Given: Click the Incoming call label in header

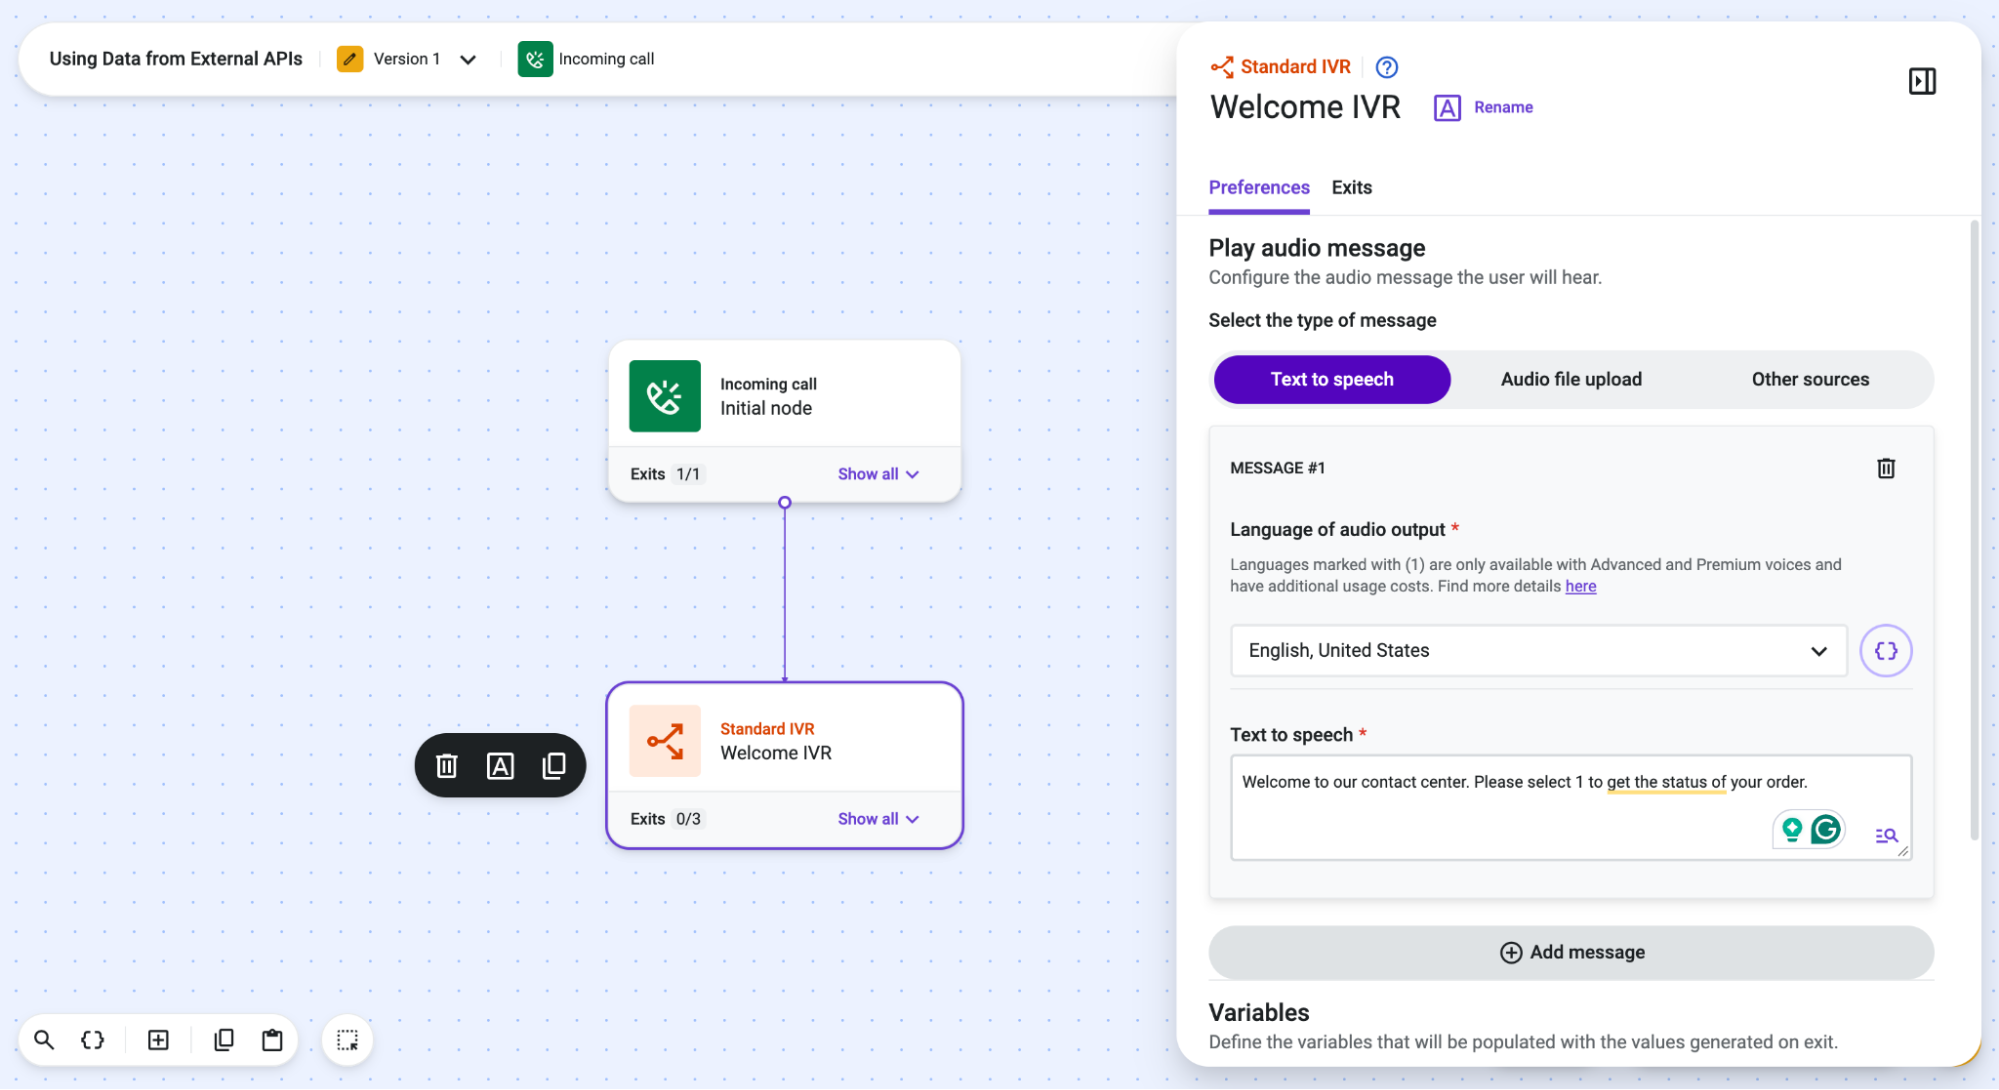Looking at the screenshot, I should [x=606, y=59].
